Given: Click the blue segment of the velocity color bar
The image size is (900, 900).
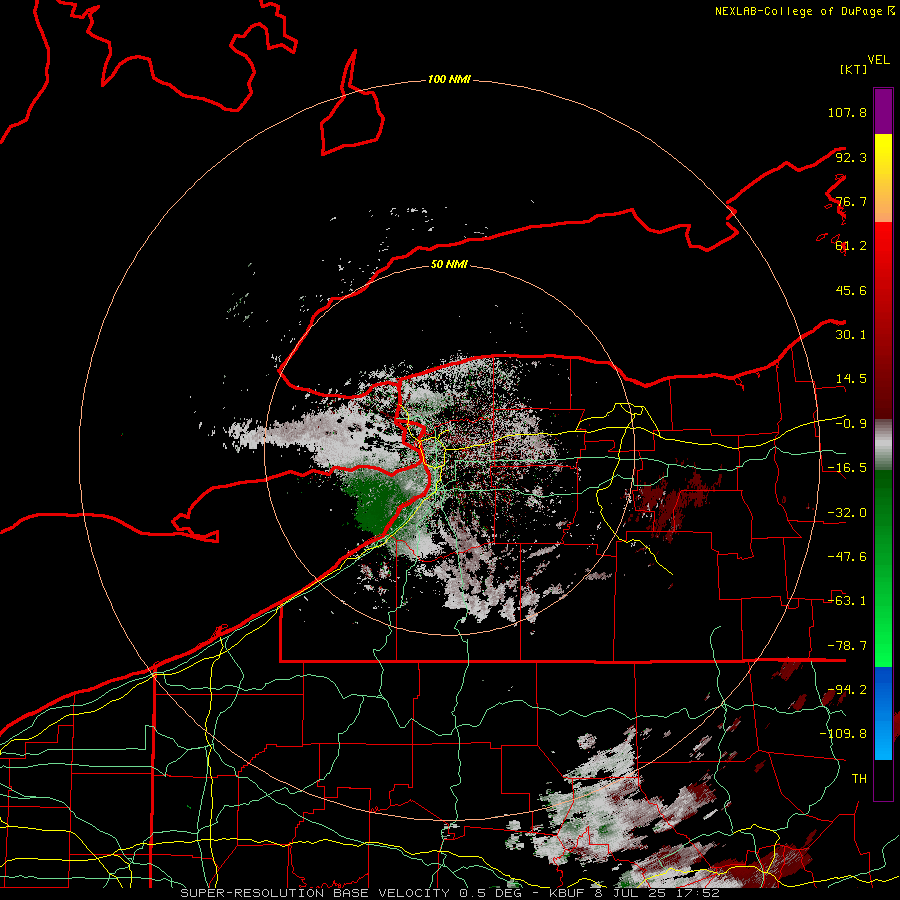Looking at the screenshot, I should pyautogui.click(x=883, y=713).
